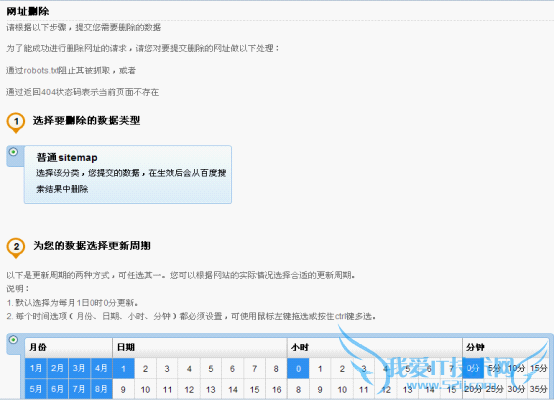Screen dimensions: 554x400
Task: Select 5月 in the 月份 column
Action: click(36, 389)
